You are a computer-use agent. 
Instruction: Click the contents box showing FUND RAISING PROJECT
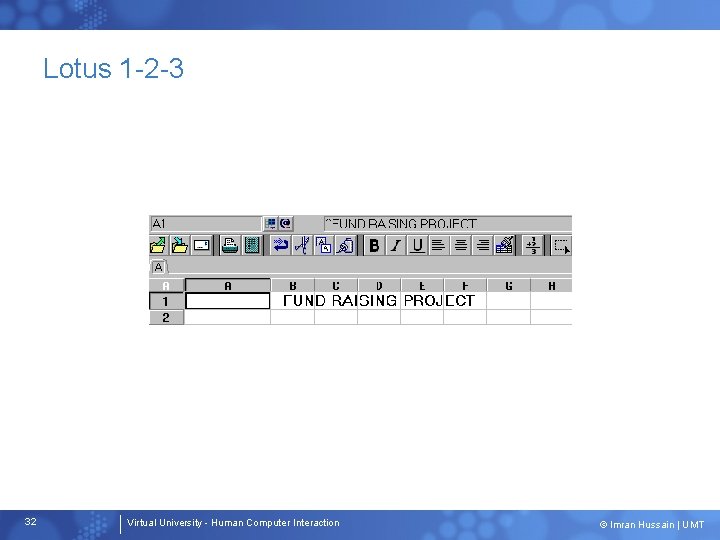point(448,224)
